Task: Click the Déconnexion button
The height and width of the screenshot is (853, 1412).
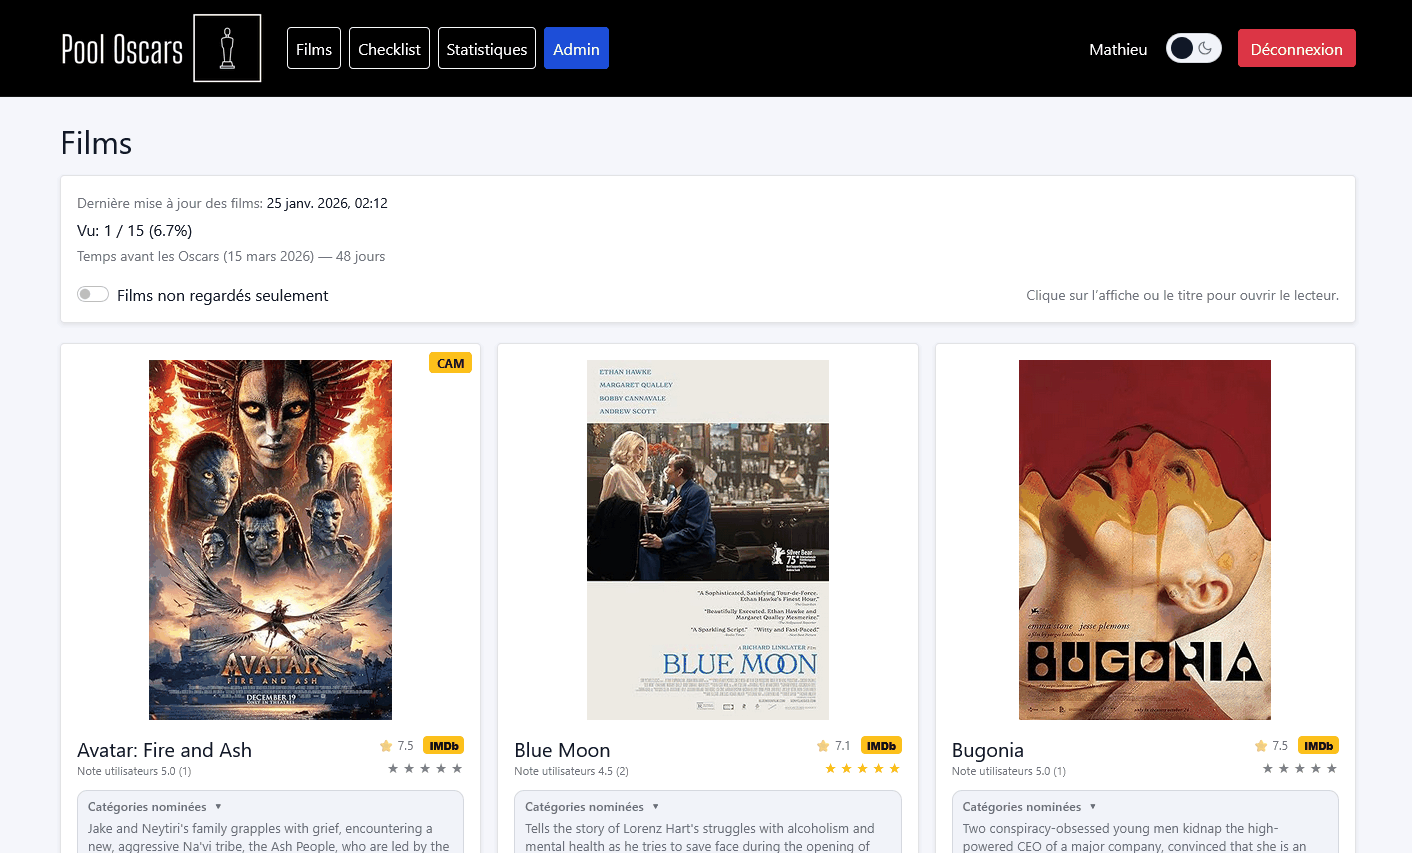Action: point(1297,48)
